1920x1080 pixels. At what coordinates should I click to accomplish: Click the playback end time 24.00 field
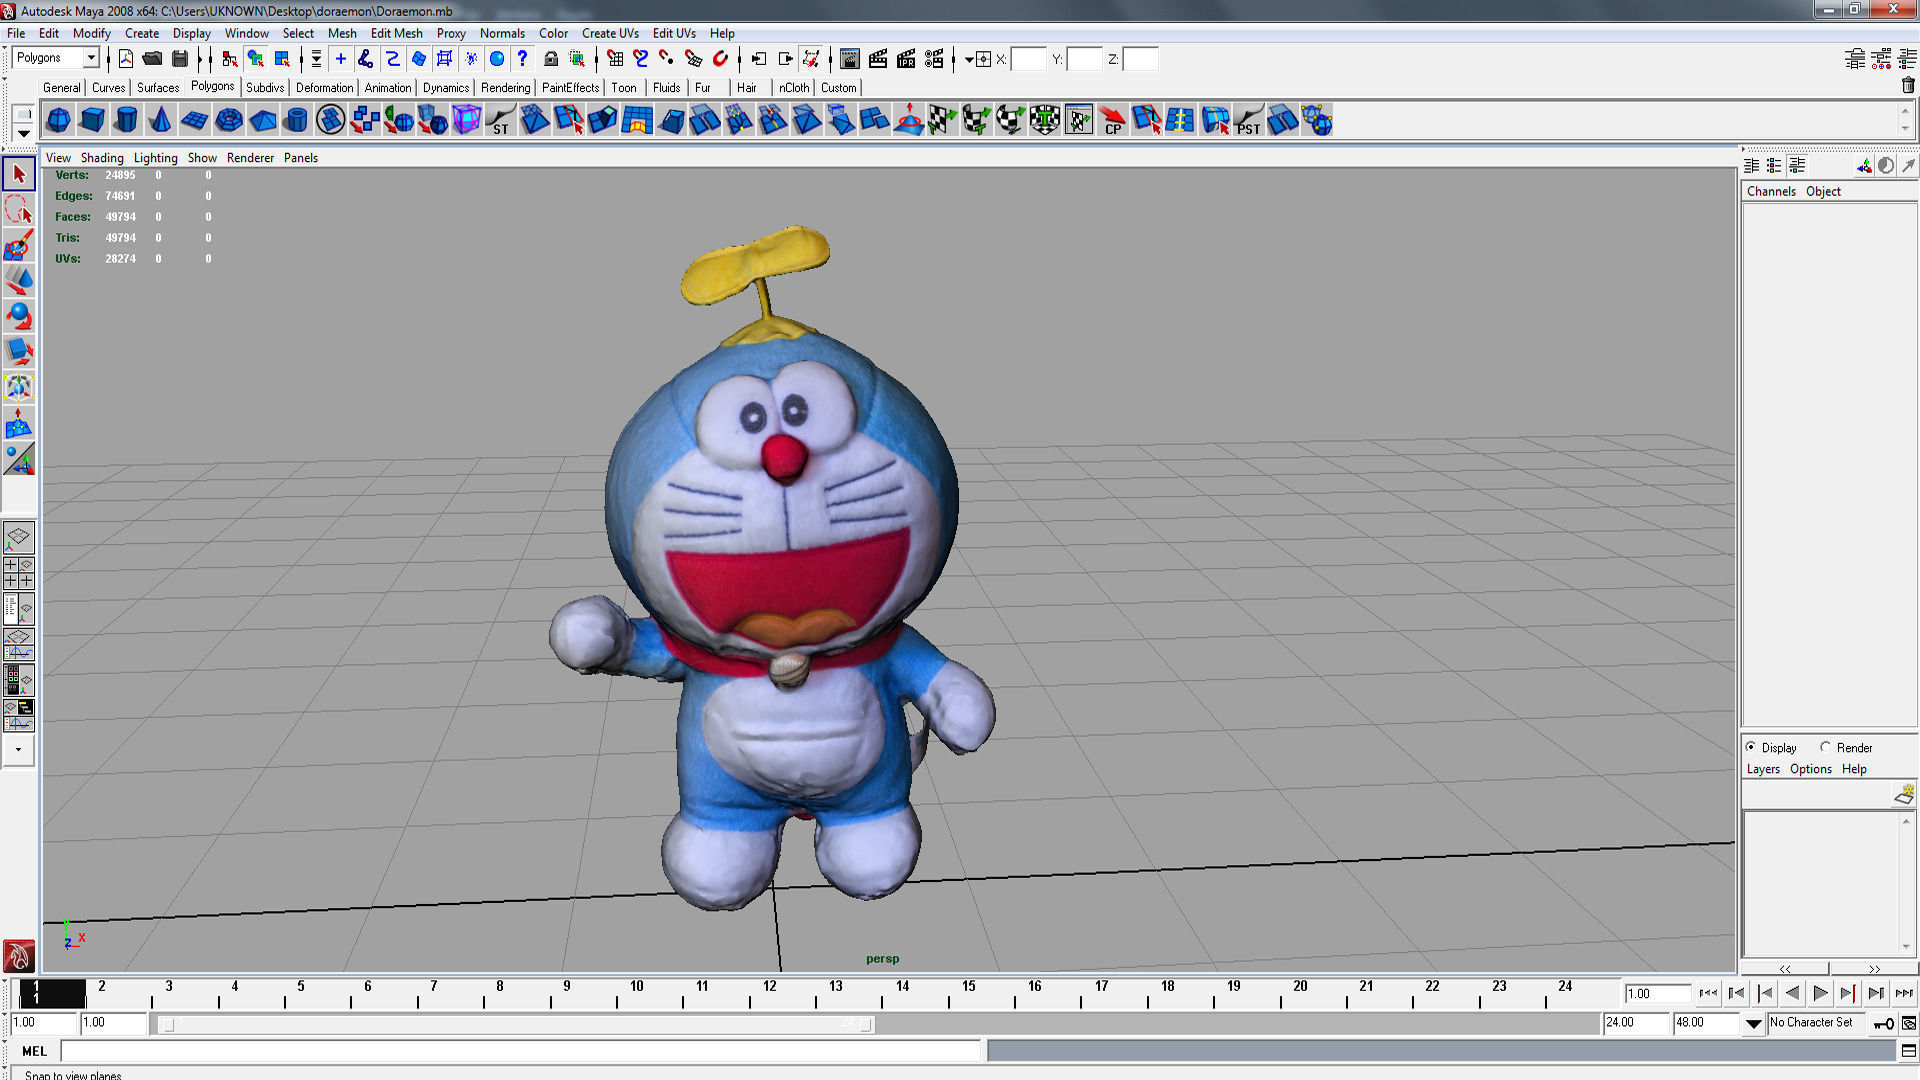tap(1636, 1023)
